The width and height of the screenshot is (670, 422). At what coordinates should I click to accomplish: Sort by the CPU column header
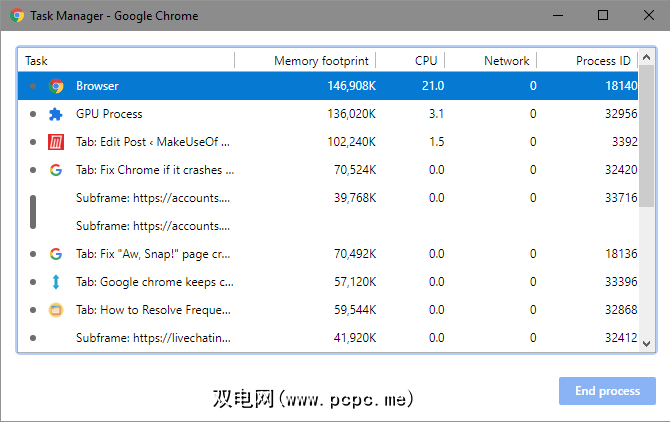point(410,61)
